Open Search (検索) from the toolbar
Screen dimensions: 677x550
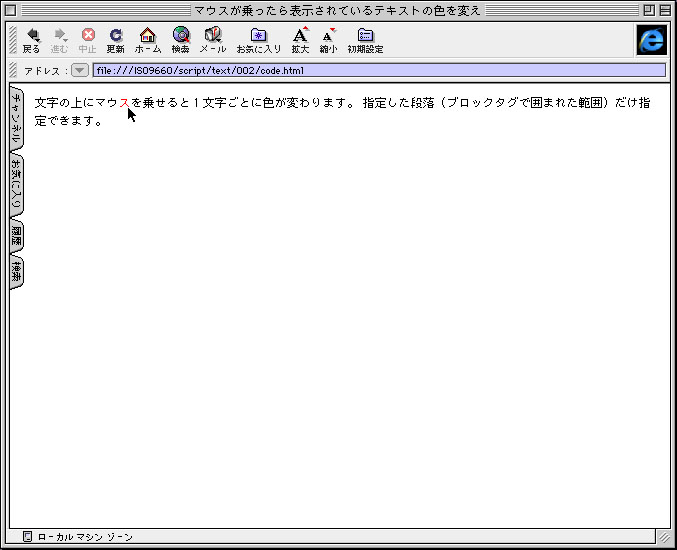[180, 39]
